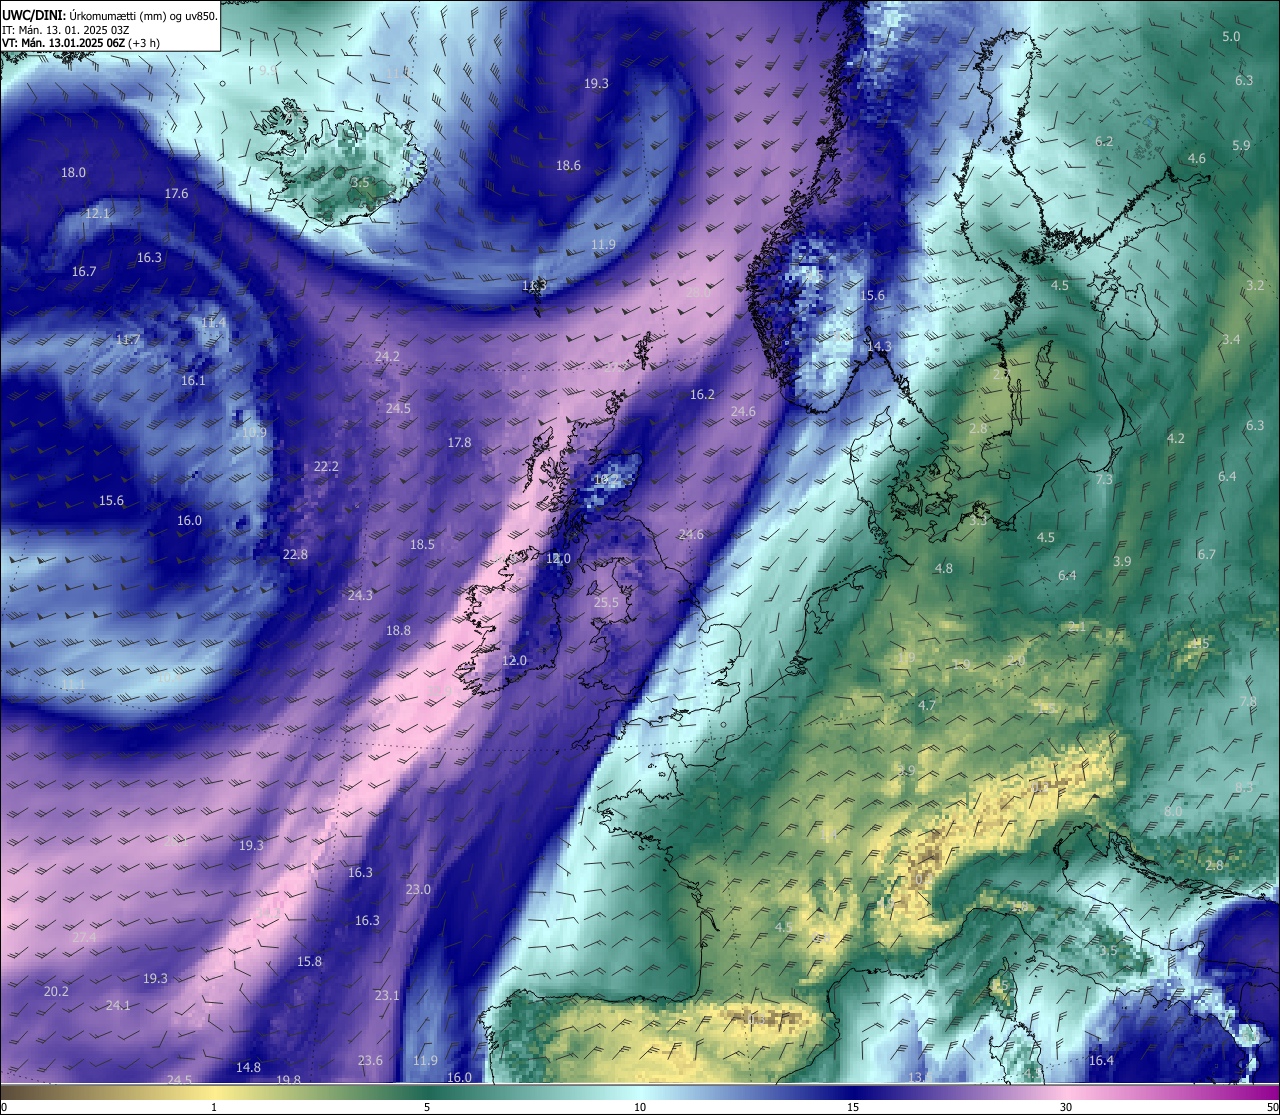Click the legend tick label 10
The image size is (1280, 1115).
[640, 1107]
